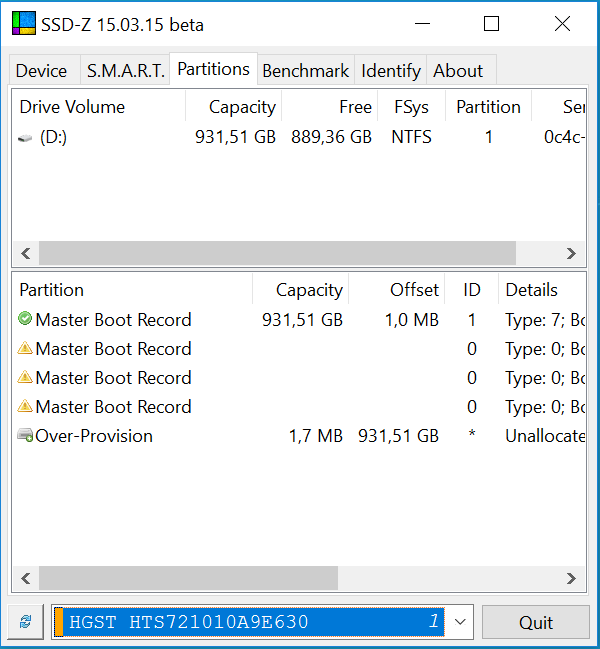Go to the Identify tab
The height and width of the screenshot is (649, 600).
click(391, 70)
